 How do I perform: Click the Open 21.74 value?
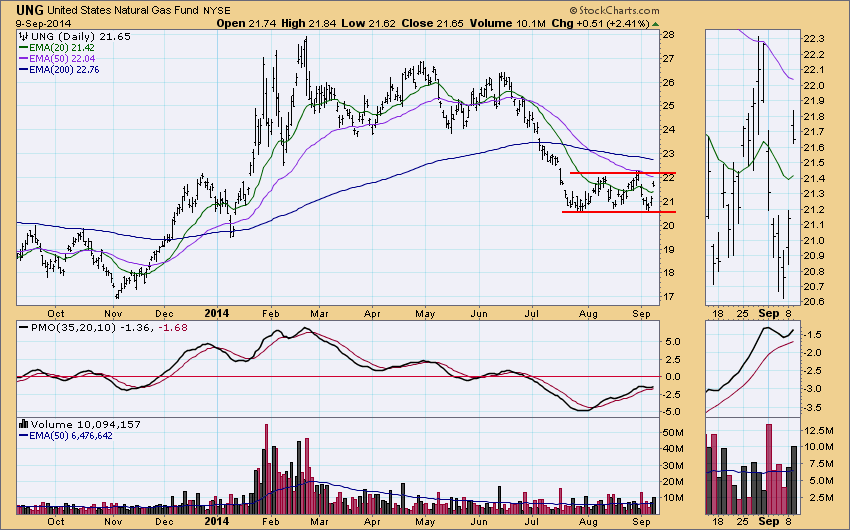pyautogui.click(x=246, y=23)
